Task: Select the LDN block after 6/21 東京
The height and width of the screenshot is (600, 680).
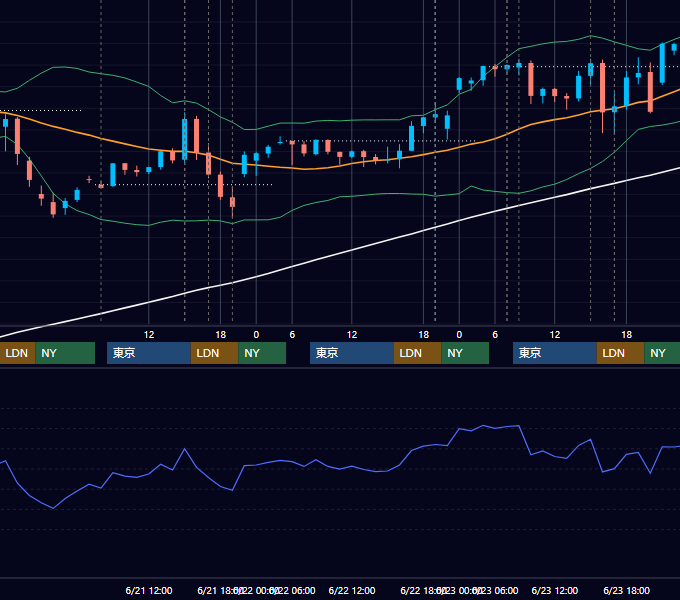Action: (214, 353)
